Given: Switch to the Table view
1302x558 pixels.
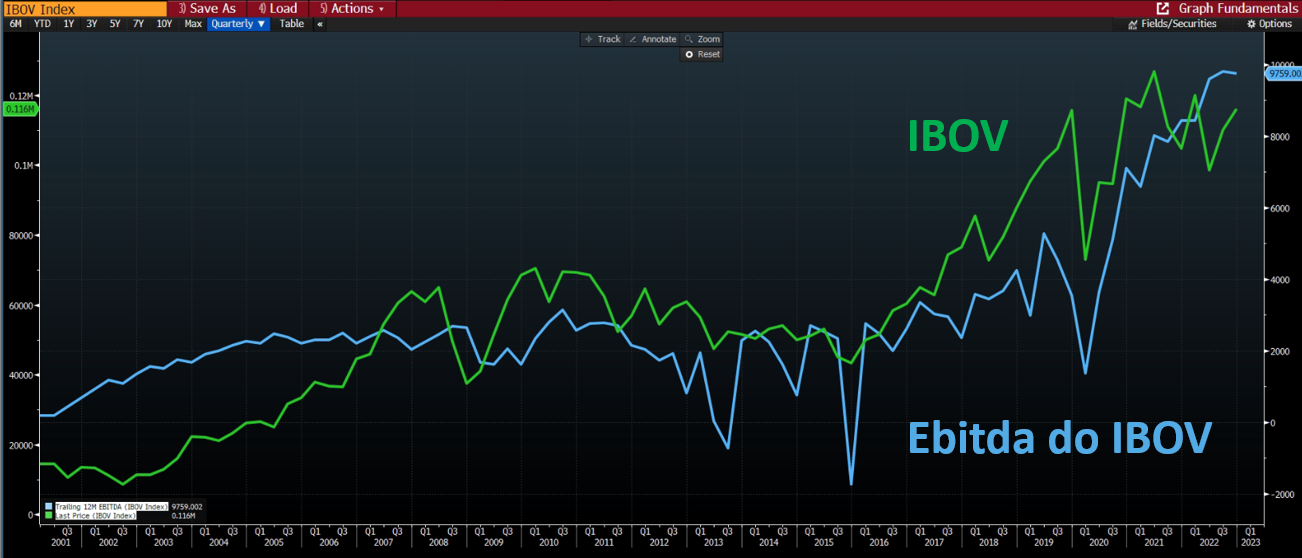Looking at the screenshot, I should click(292, 24).
